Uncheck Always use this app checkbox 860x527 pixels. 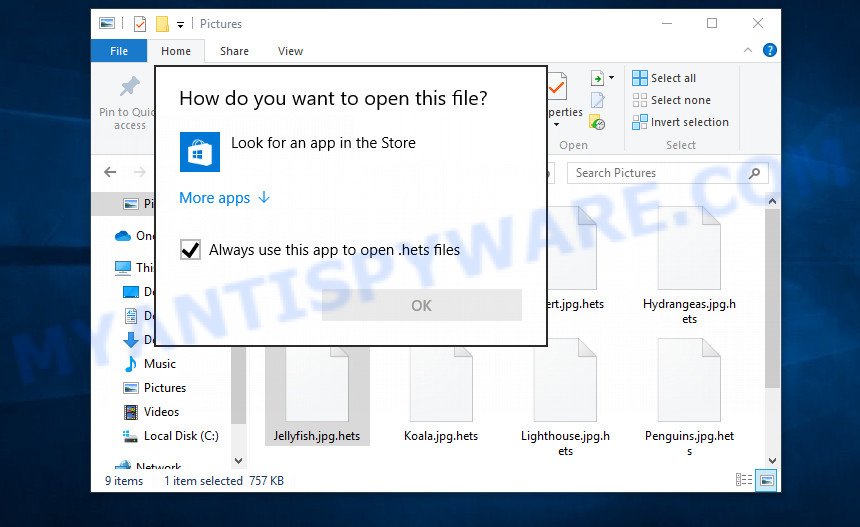click(x=190, y=250)
